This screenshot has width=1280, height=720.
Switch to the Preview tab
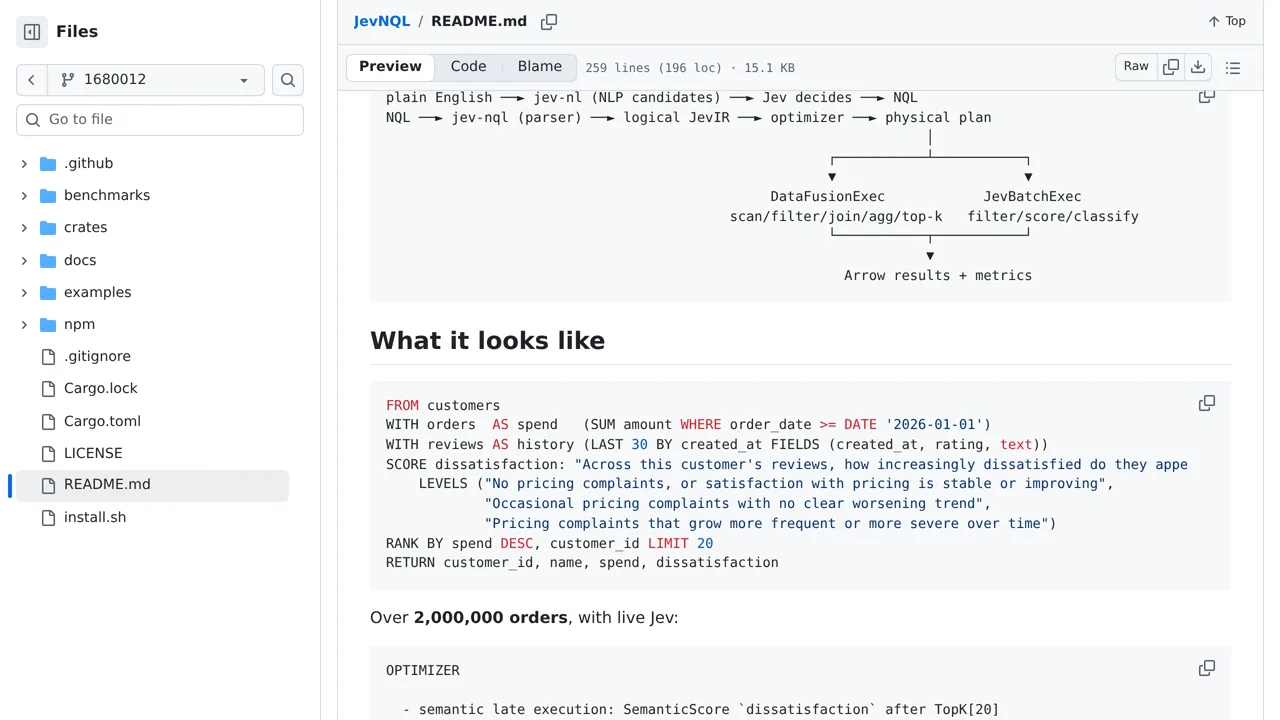click(390, 67)
